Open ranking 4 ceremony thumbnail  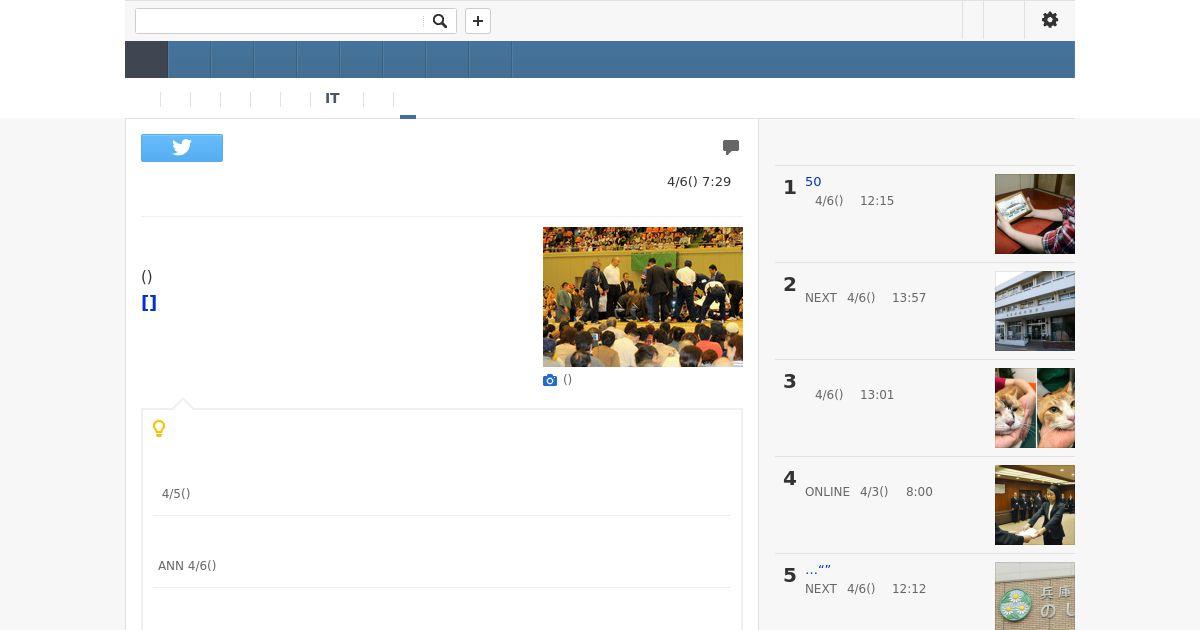1035,505
